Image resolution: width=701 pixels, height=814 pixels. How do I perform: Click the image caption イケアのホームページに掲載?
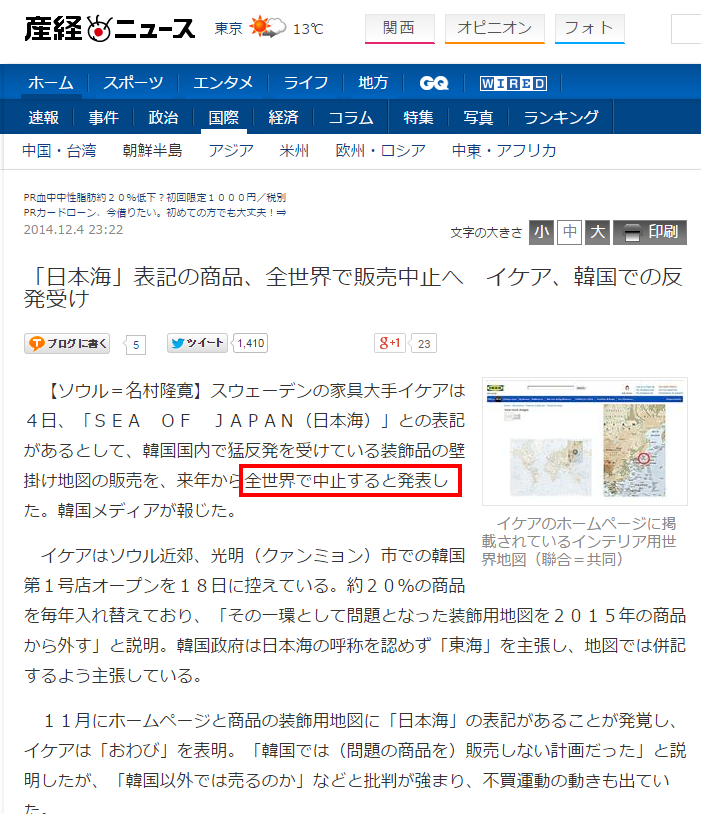point(579,541)
